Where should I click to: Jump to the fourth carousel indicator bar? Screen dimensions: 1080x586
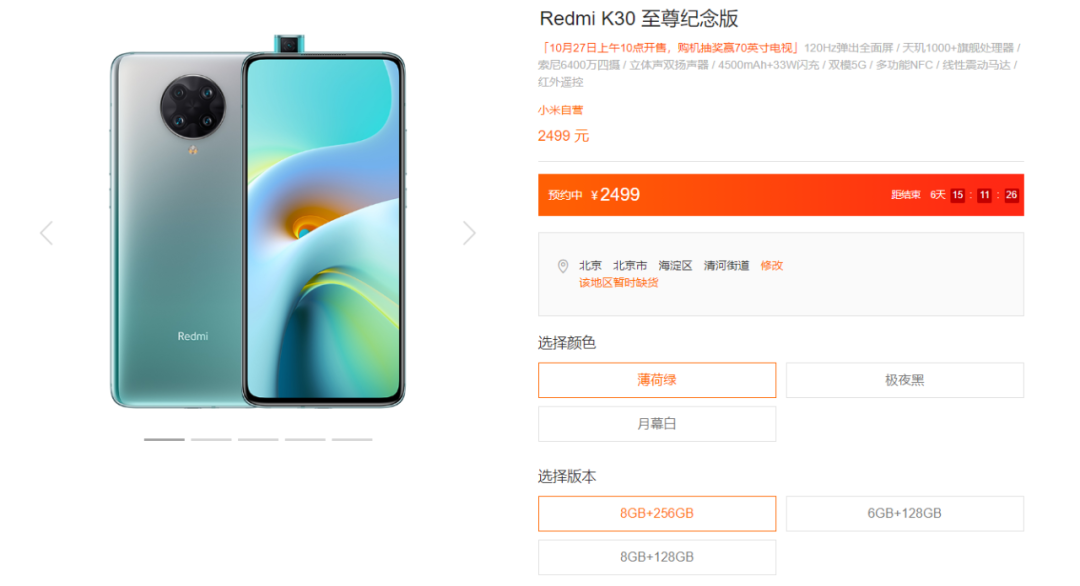point(305,439)
